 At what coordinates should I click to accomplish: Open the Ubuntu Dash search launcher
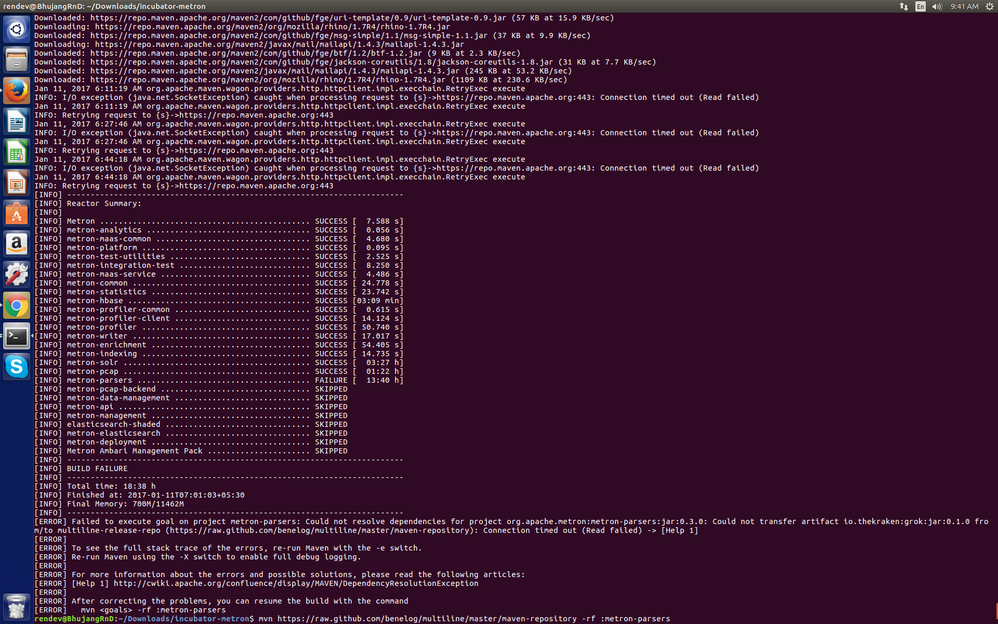(17, 29)
